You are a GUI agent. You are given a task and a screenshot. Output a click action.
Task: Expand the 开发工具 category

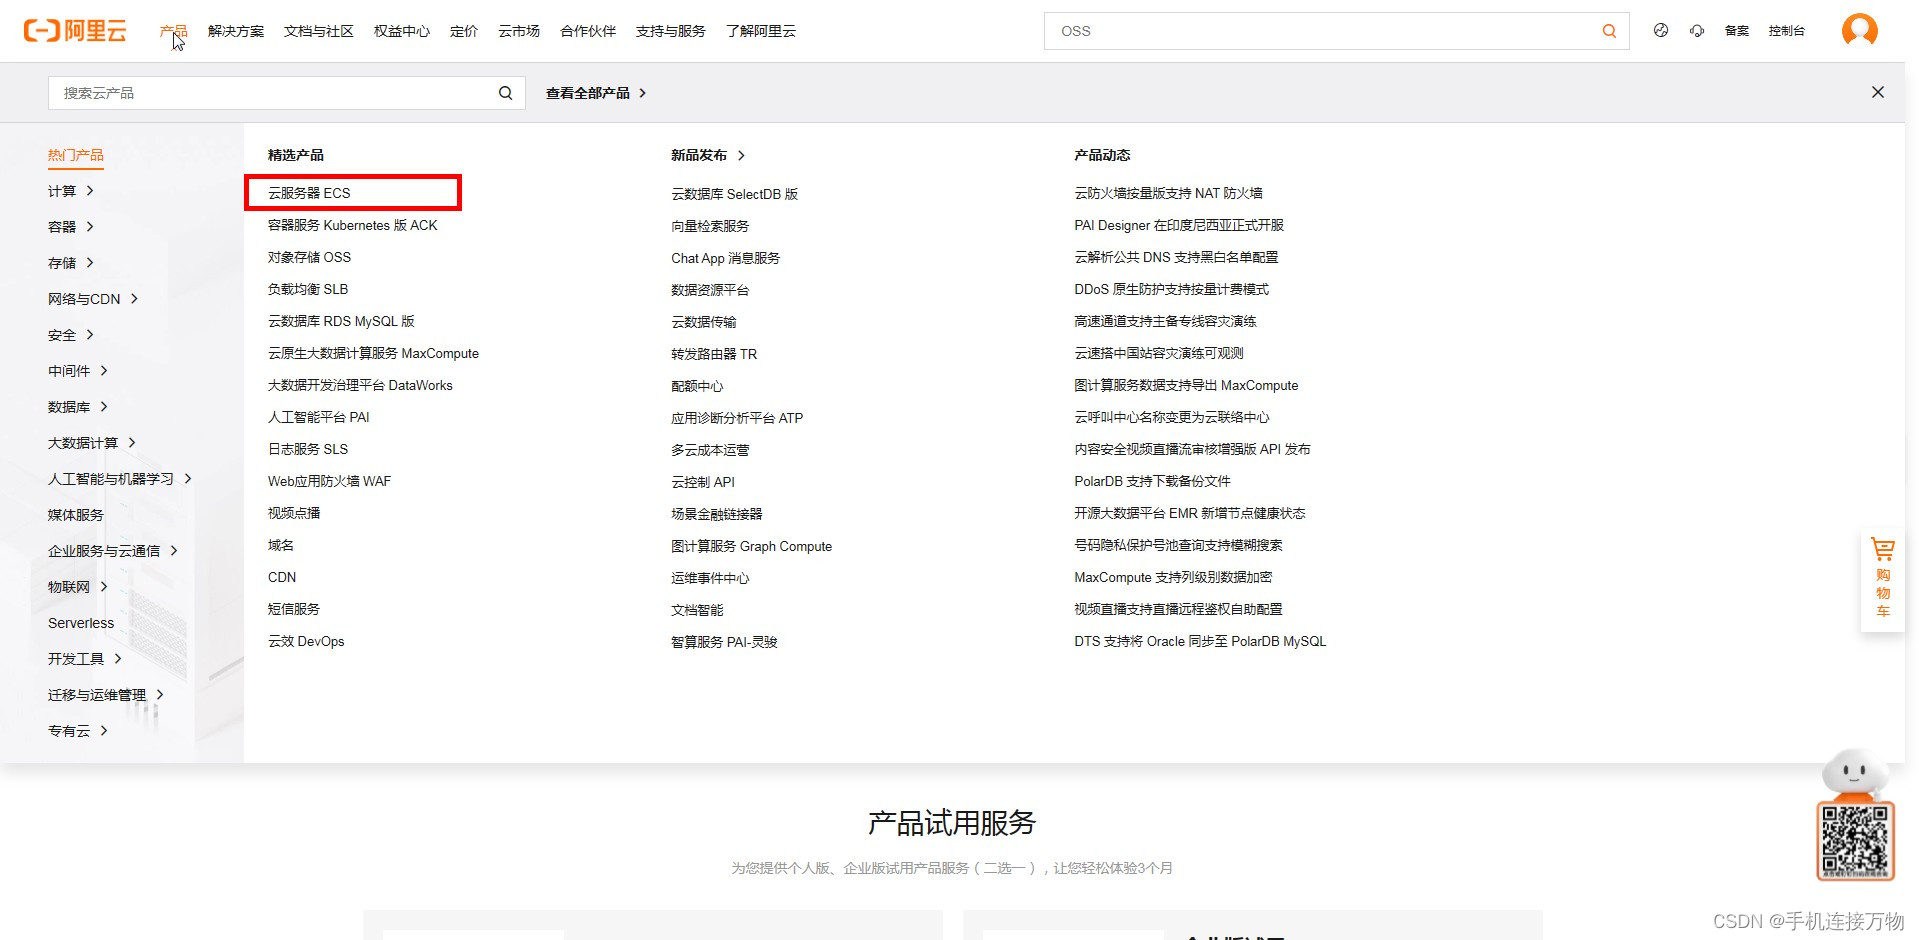coord(84,659)
